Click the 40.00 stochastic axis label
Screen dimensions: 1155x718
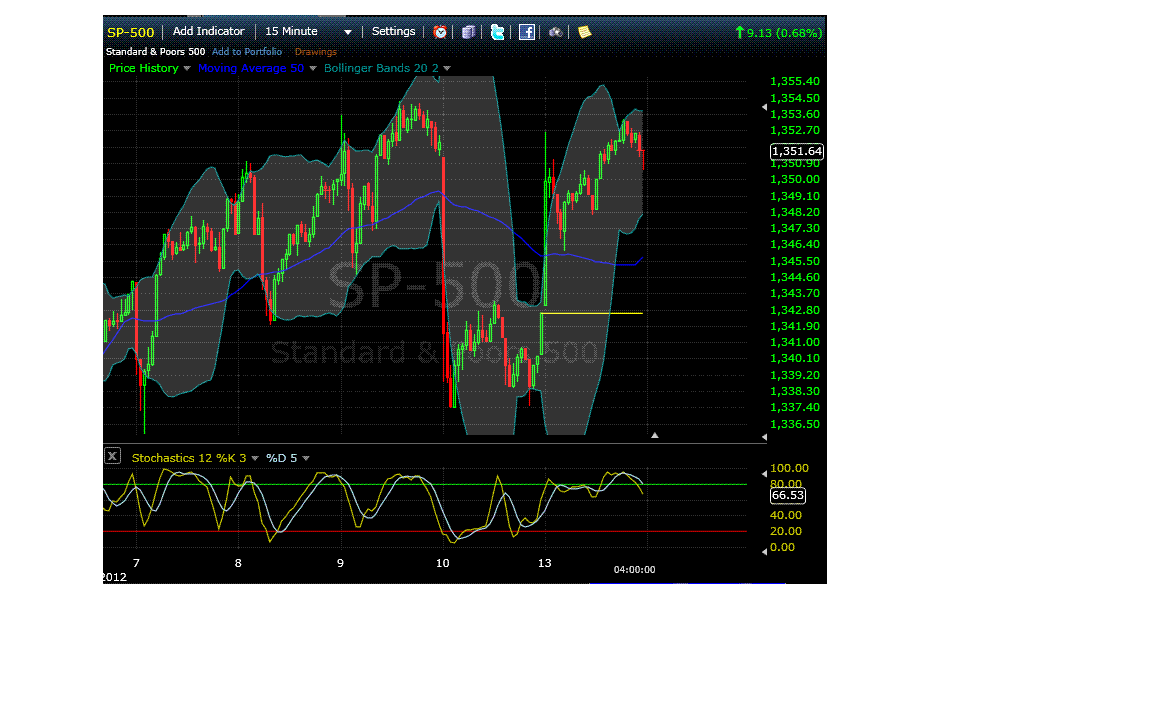(786, 515)
